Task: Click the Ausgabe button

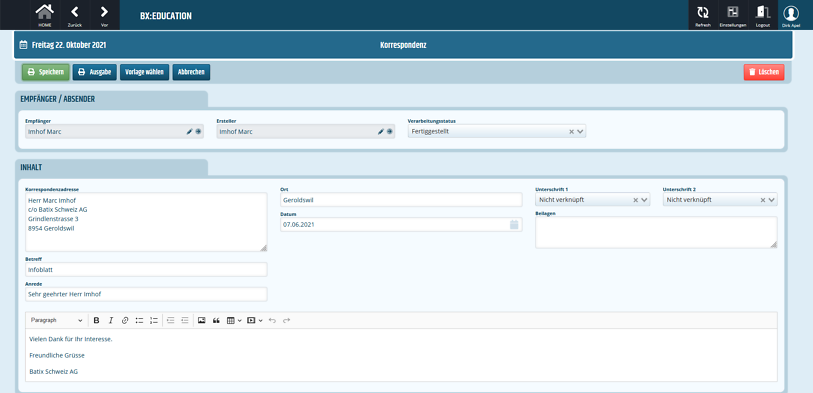Action: pos(94,73)
